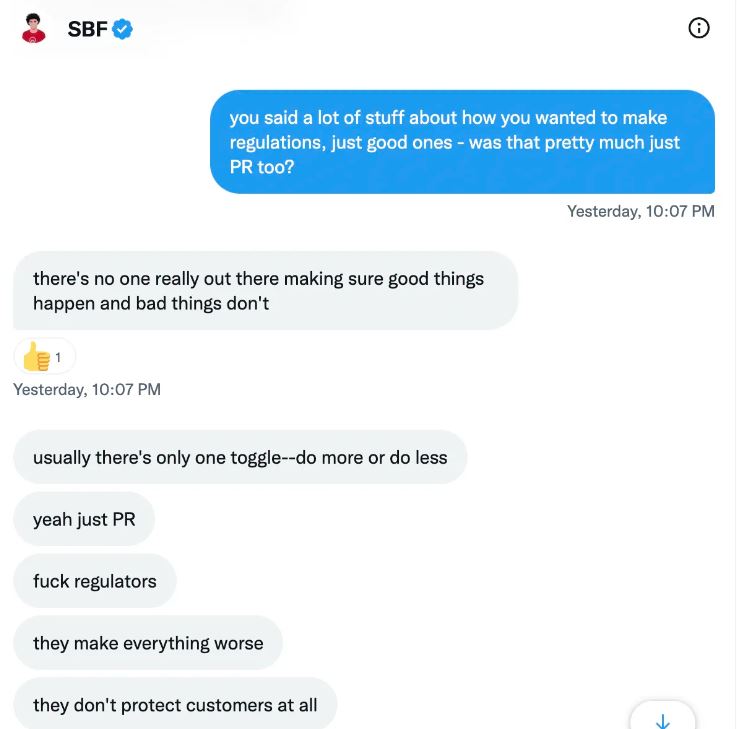The height and width of the screenshot is (729, 737).
Task: Click the timestamp under the blue sent message
Action: coord(640,211)
